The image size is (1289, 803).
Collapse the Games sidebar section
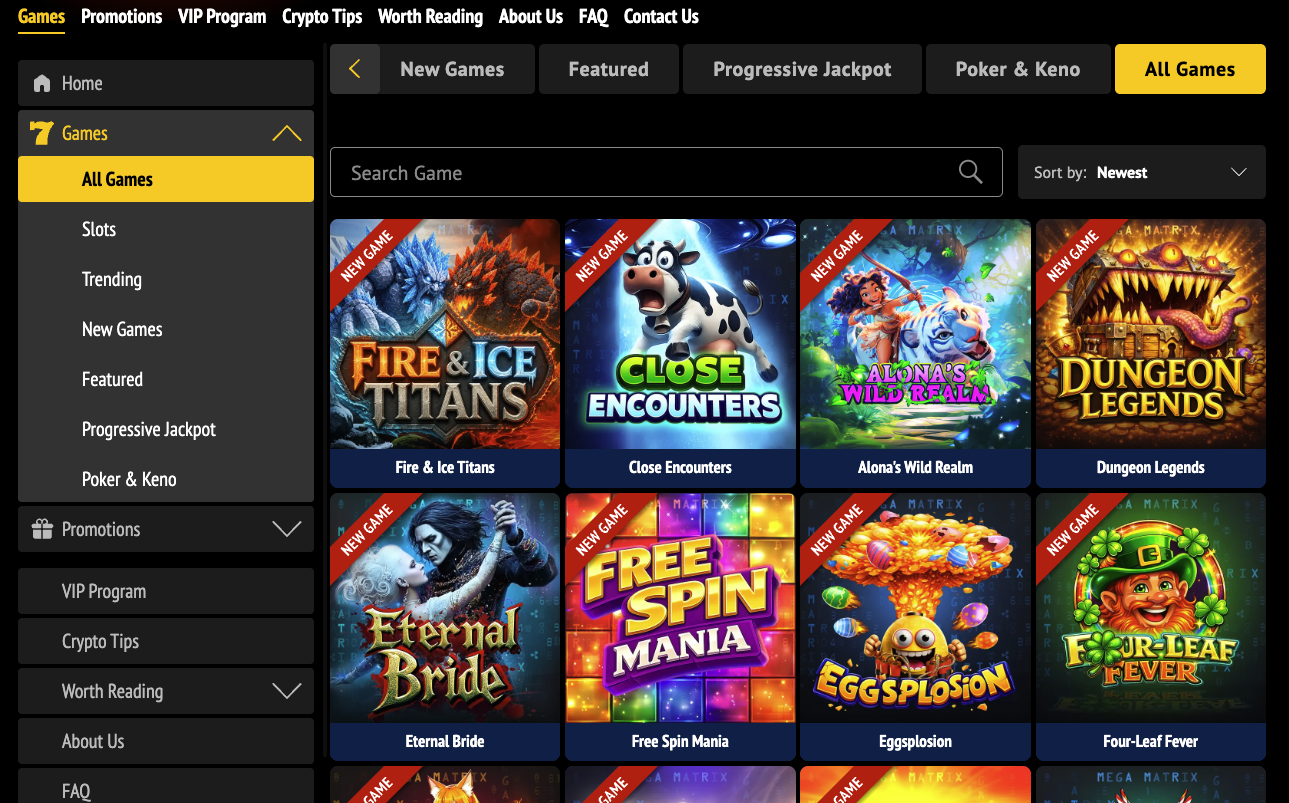tap(287, 133)
